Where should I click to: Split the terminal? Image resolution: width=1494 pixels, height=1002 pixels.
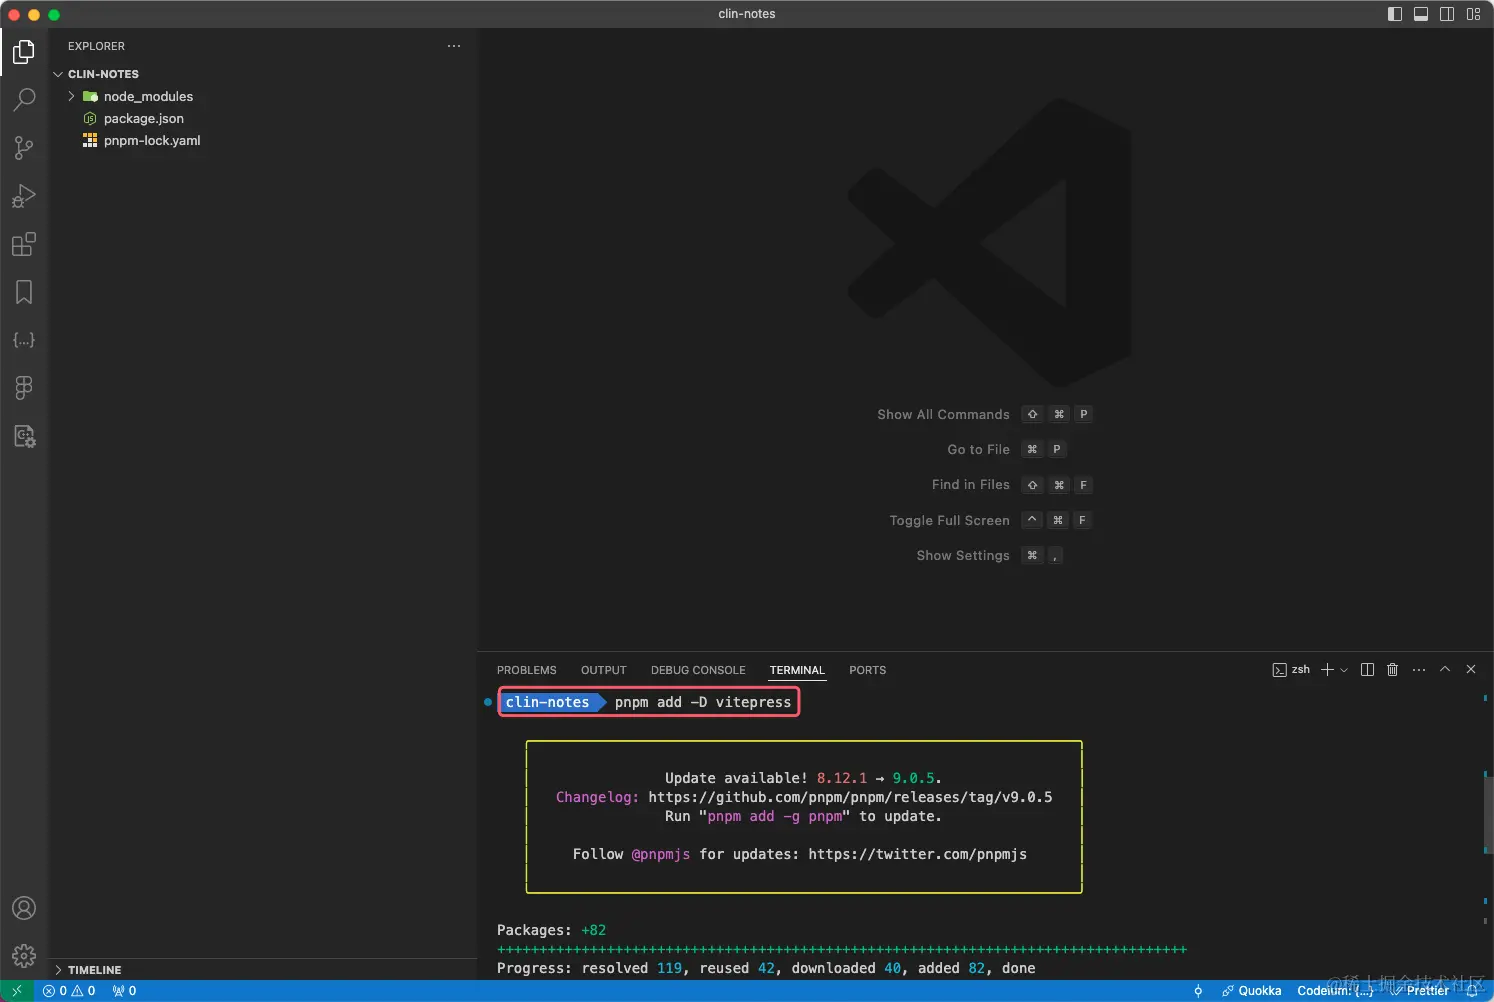[x=1367, y=670]
